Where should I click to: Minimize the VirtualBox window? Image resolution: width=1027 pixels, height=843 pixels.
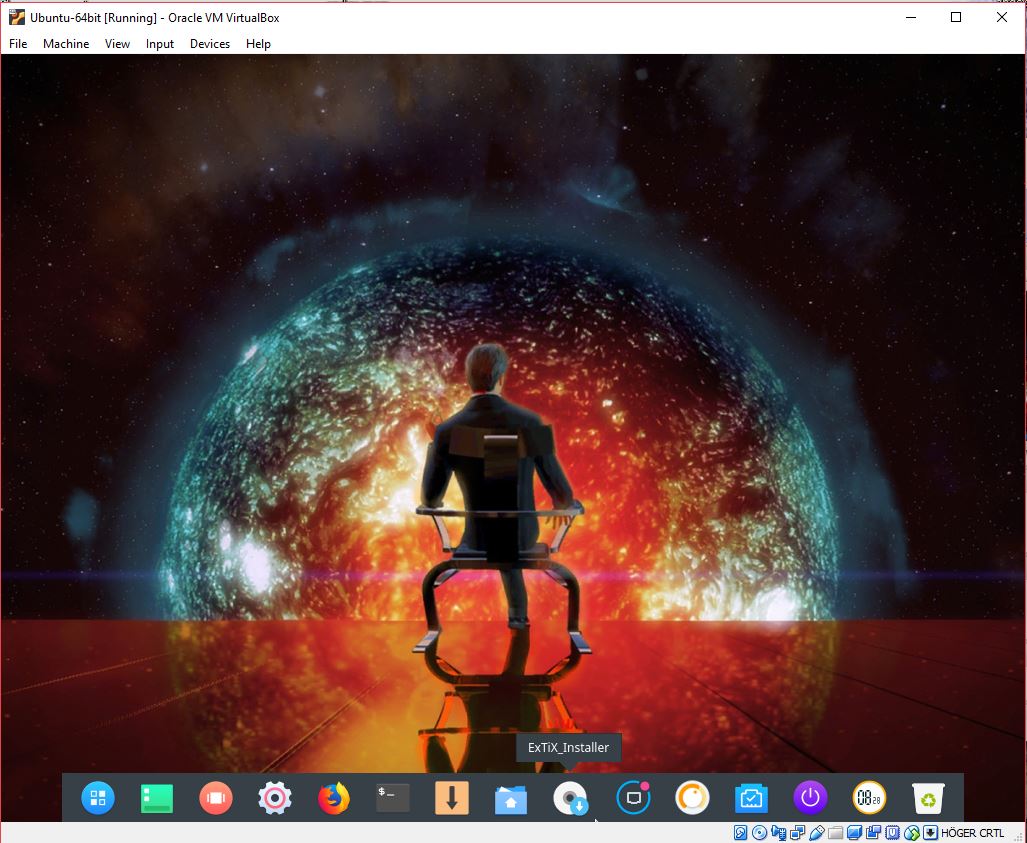tap(911, 18)
